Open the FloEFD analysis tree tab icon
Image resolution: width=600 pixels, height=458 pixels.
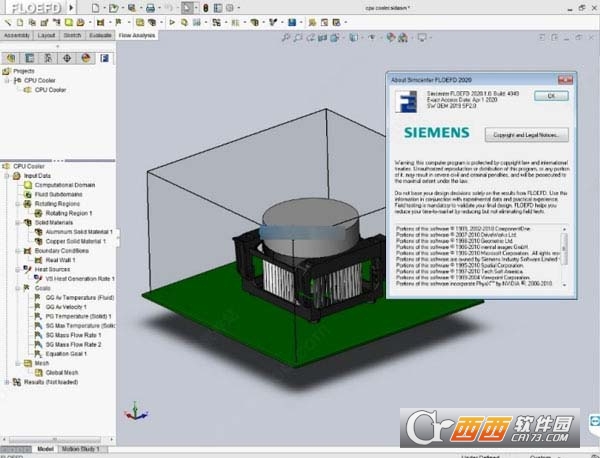(104, 58)
